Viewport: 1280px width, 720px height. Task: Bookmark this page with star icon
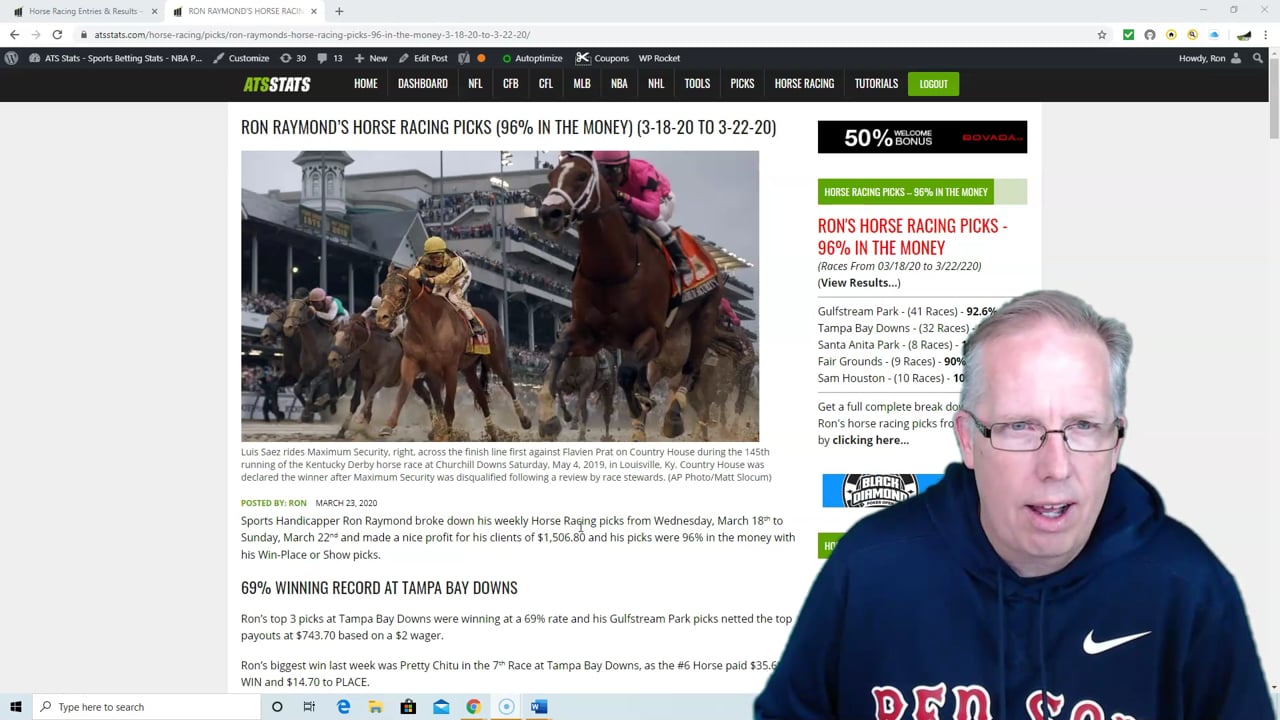click(1102, 34)
